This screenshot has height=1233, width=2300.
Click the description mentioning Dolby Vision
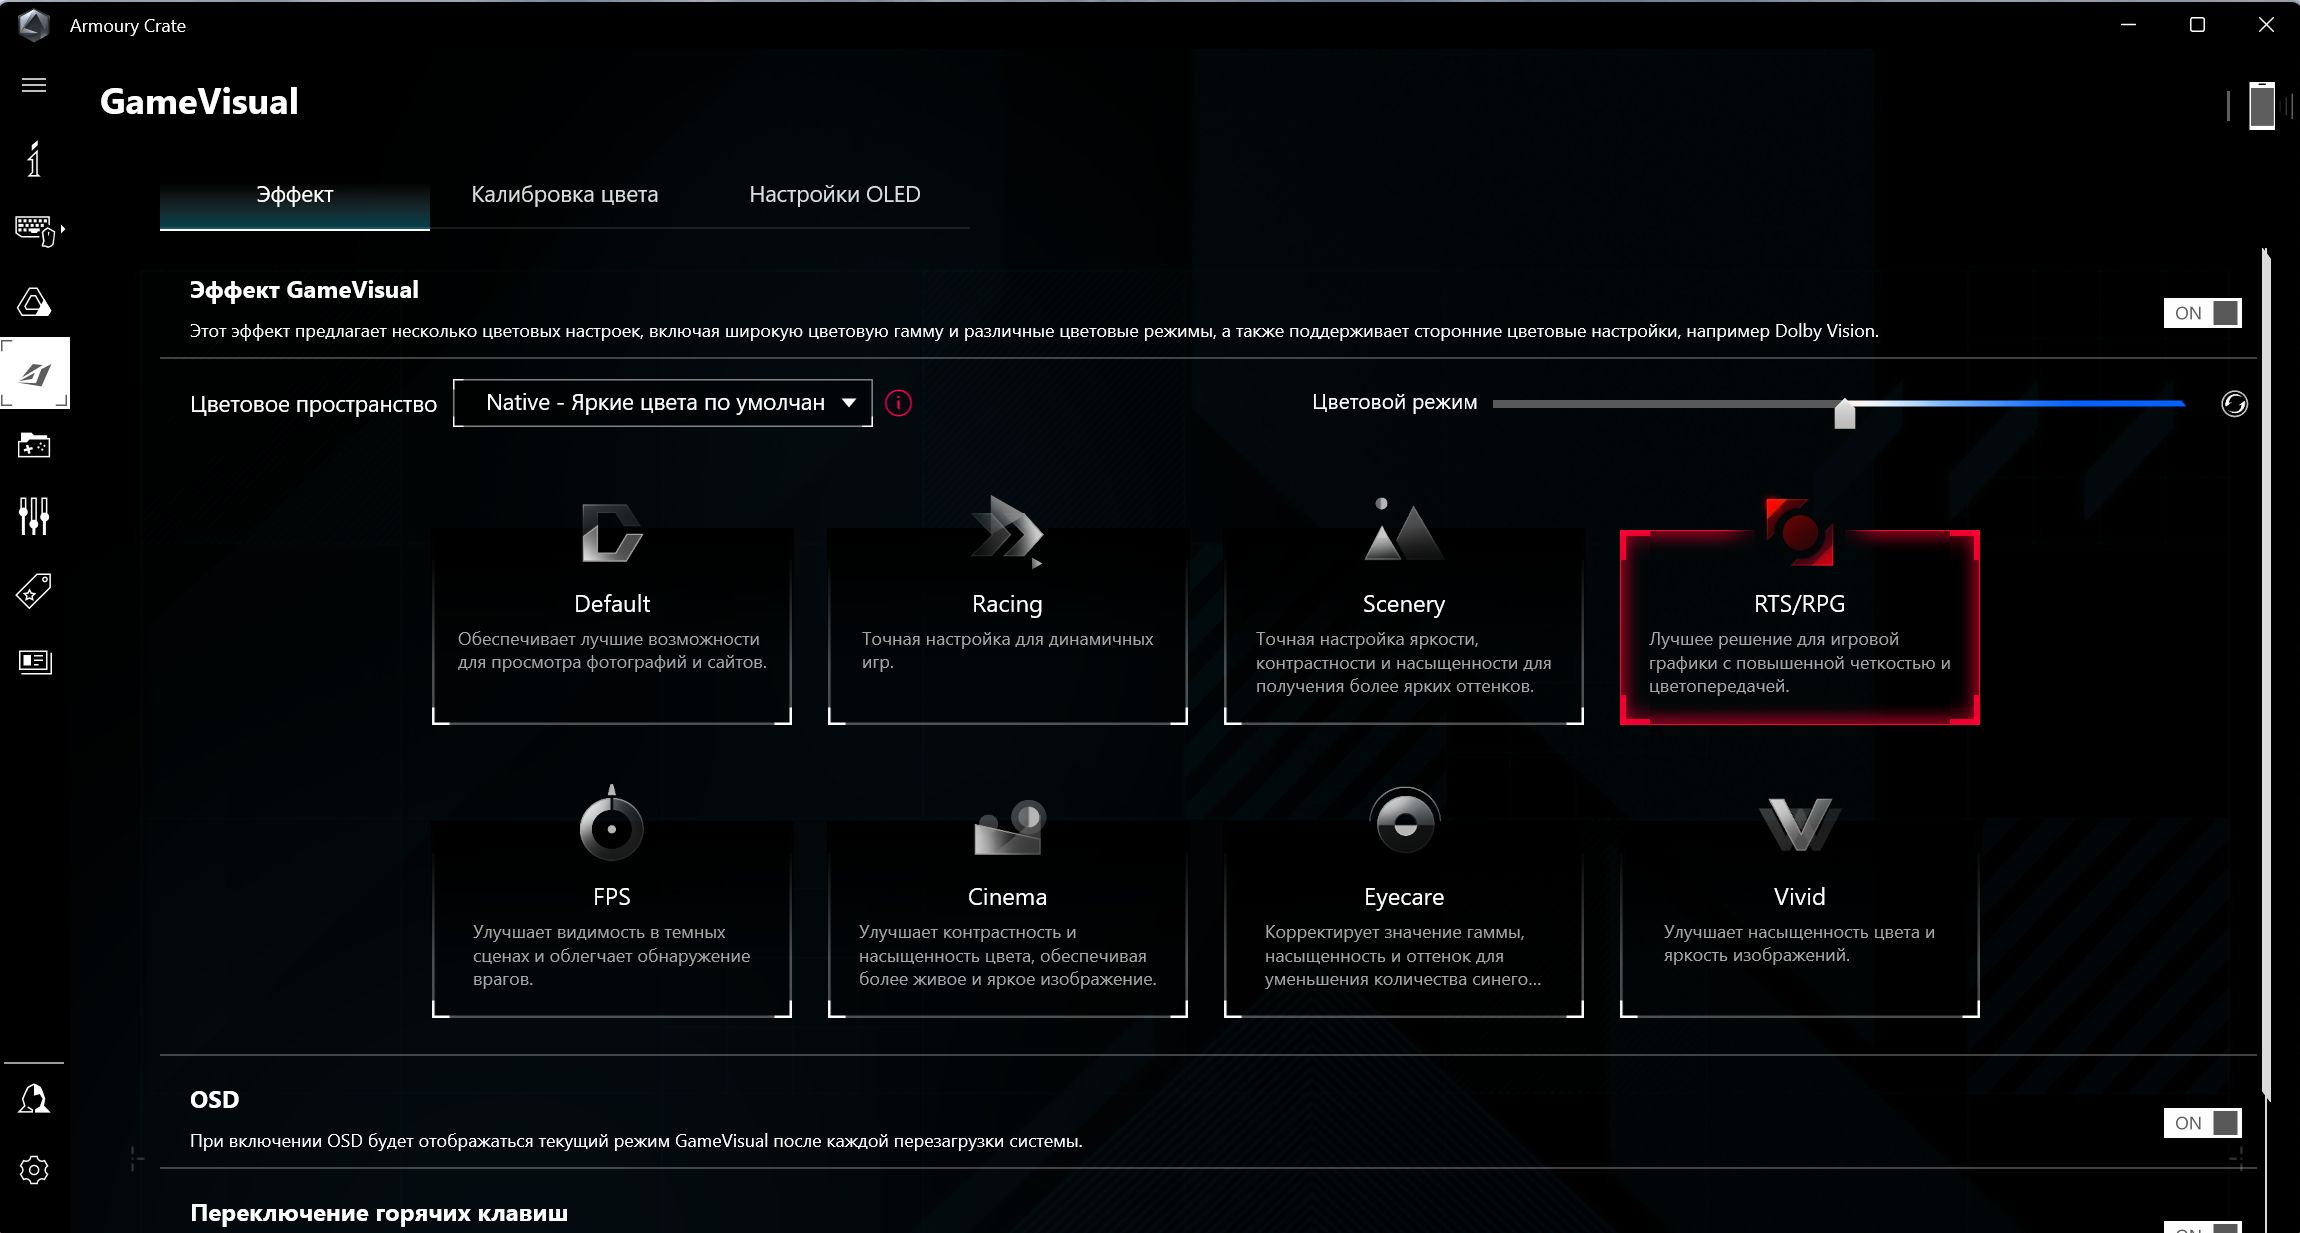pos(1034,331)
